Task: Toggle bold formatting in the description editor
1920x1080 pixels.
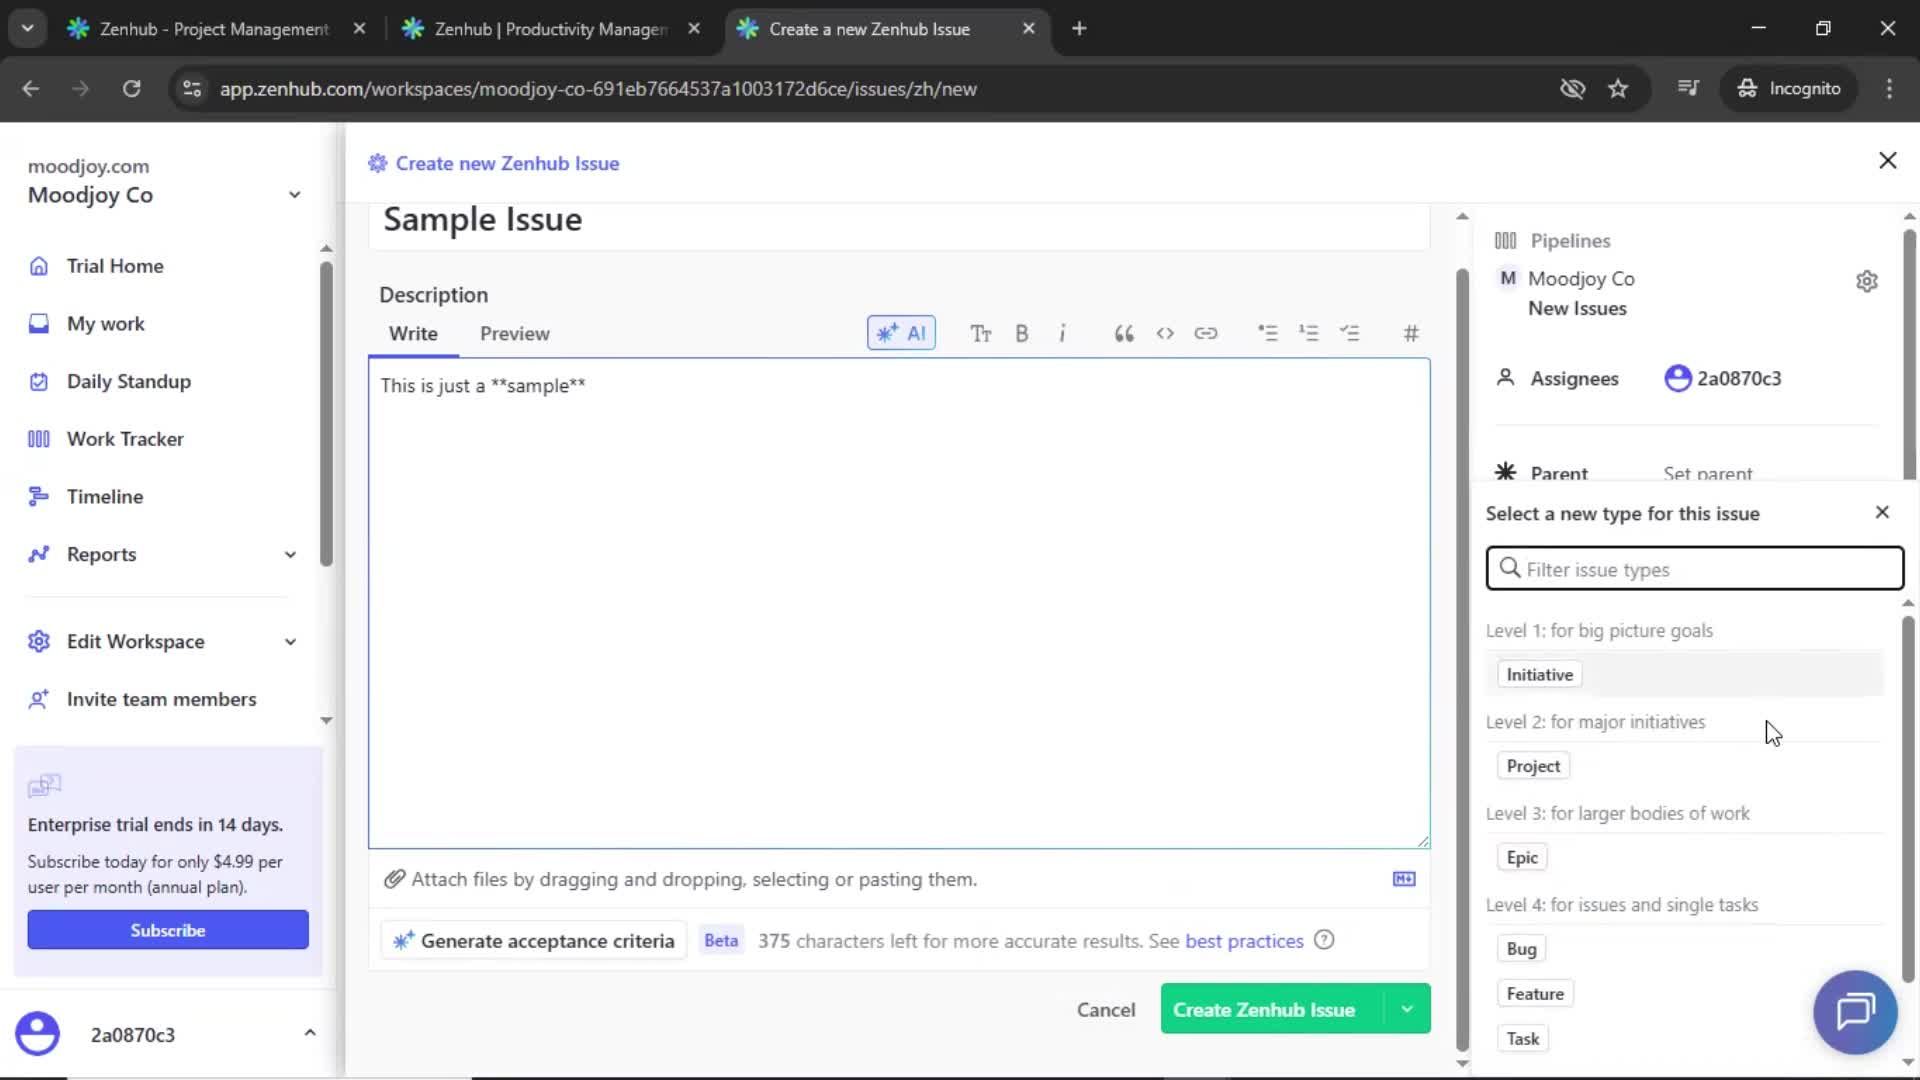Action: (x=1021, y=332)
